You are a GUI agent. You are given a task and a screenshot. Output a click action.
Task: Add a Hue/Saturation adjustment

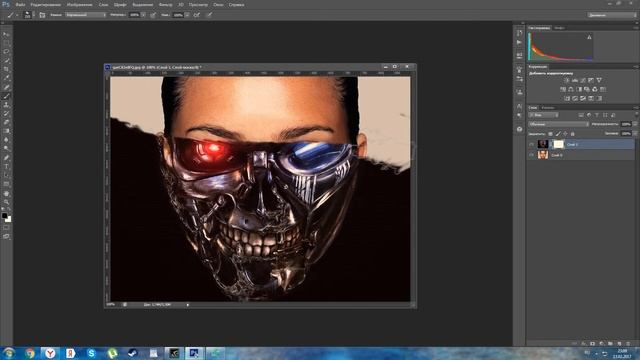563,89
